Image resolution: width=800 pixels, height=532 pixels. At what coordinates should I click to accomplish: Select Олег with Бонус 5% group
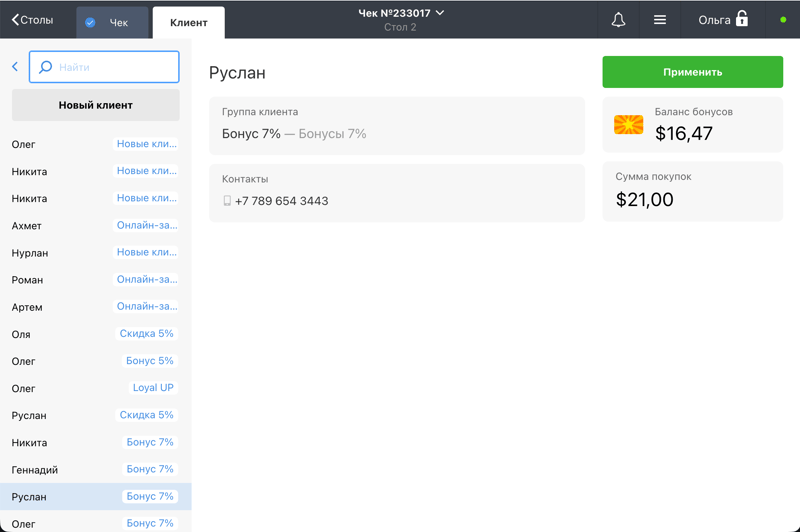tap(95, 361)
